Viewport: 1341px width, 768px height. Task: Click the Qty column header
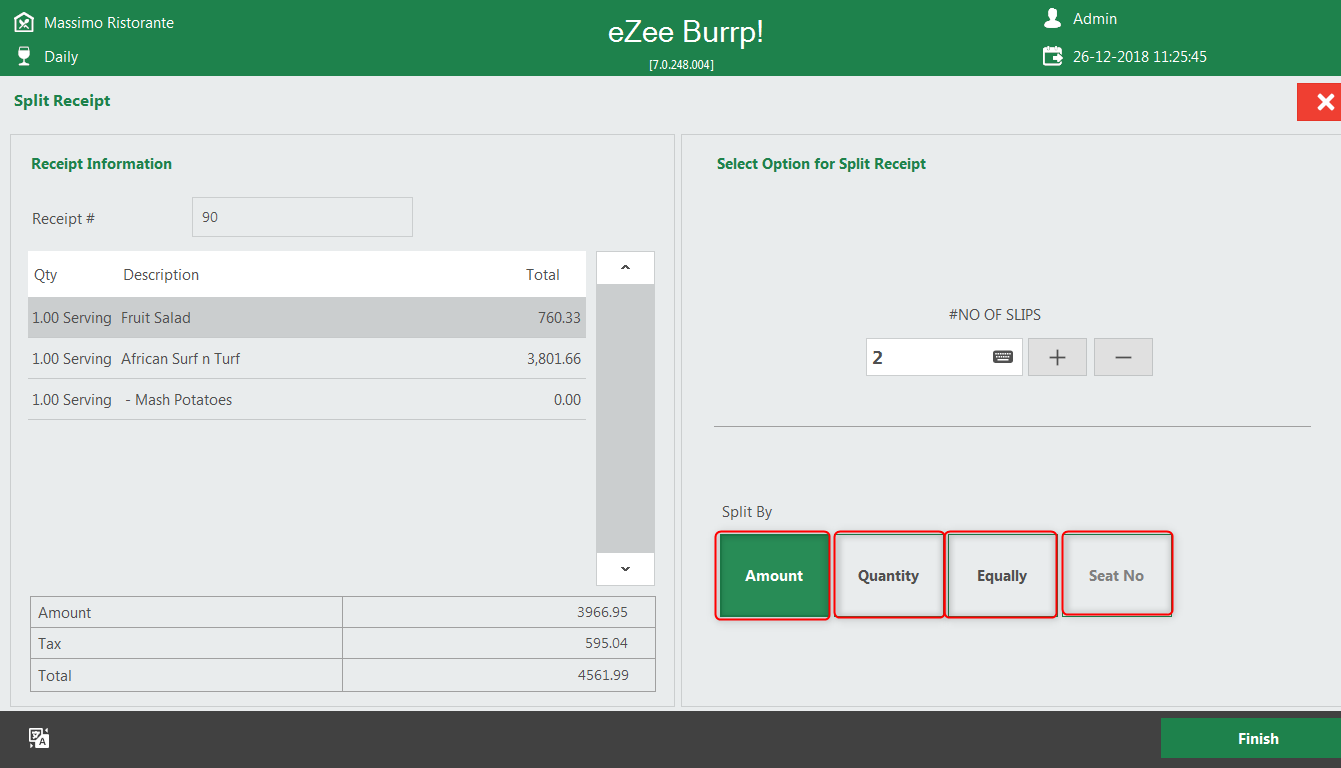(46, 274)
